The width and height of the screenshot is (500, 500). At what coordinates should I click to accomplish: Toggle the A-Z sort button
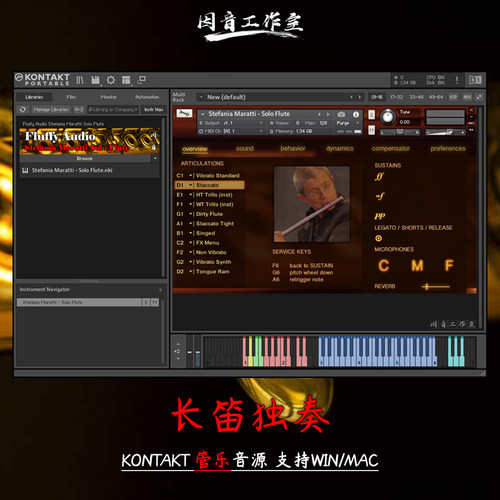click(79, 109)
